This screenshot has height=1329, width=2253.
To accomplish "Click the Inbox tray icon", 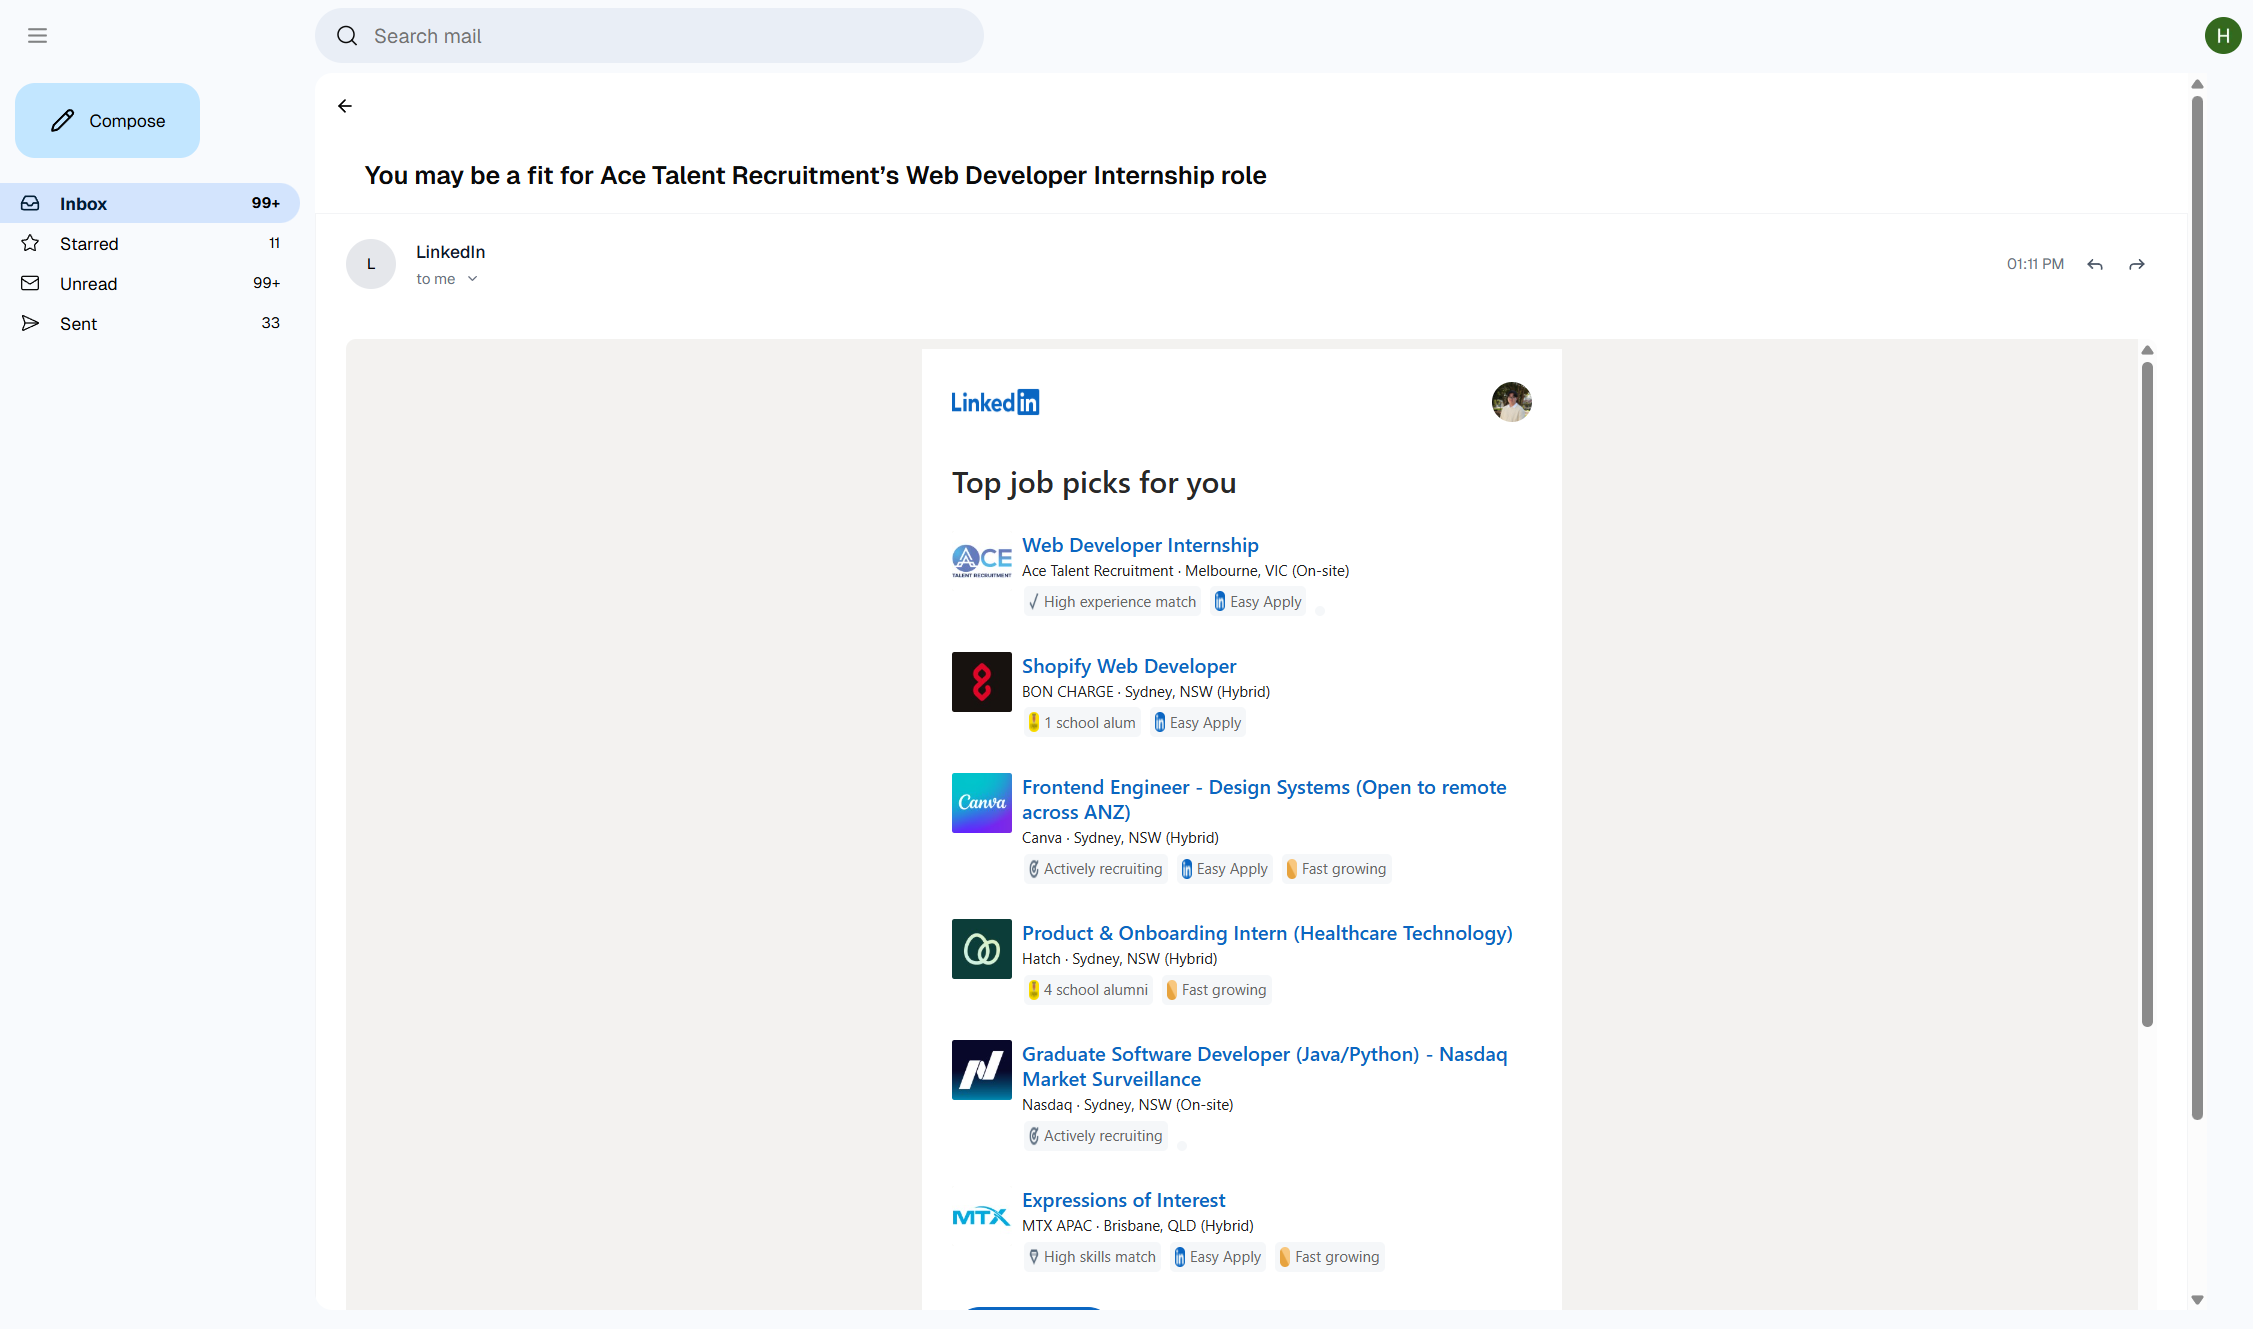I will [31, 203].
